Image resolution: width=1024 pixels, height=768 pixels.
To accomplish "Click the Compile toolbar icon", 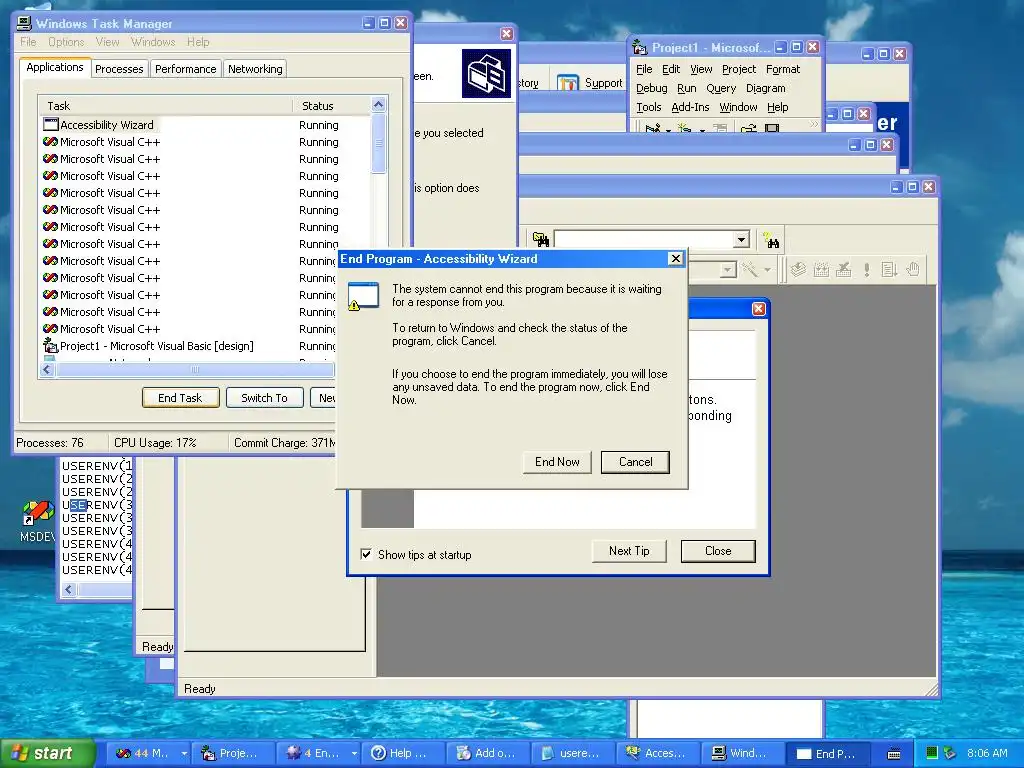I will click(x=798, y=269).
